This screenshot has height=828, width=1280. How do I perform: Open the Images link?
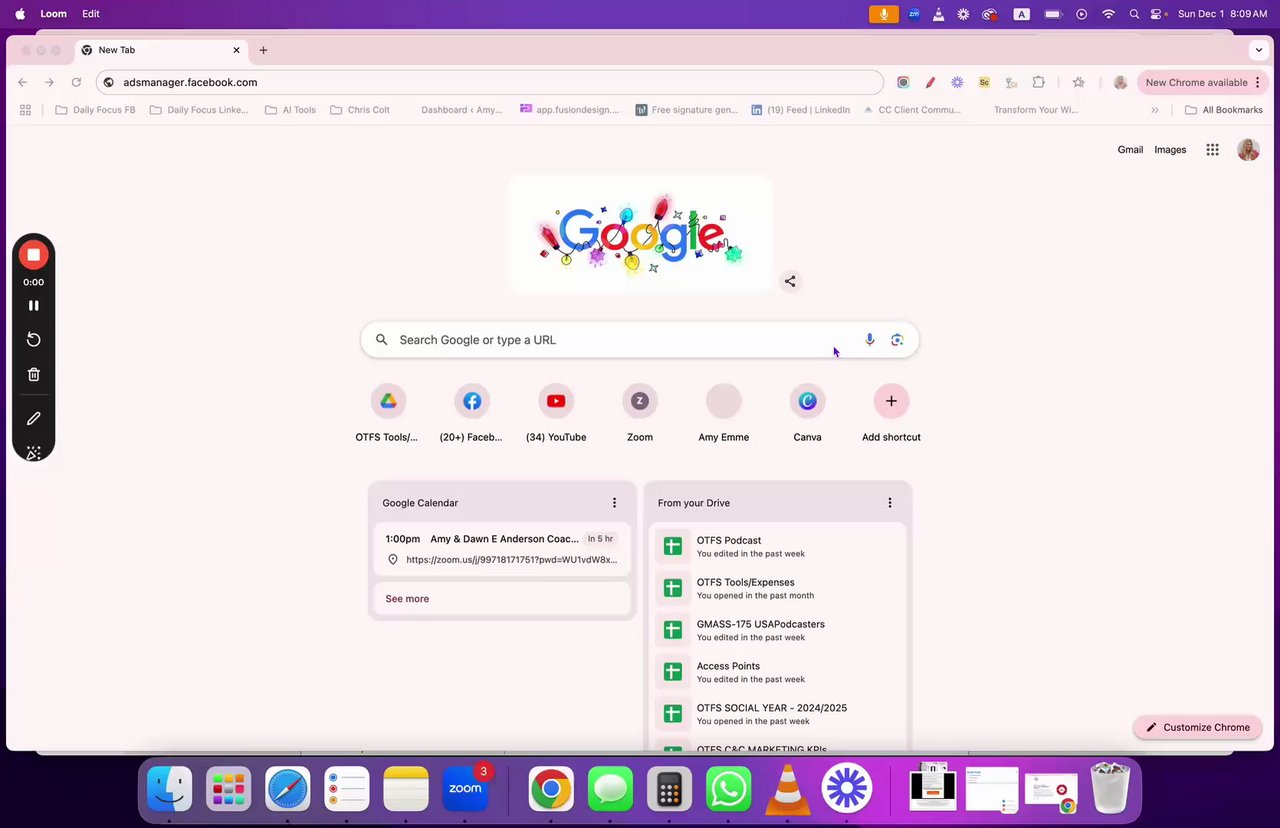click(1170, 150)
